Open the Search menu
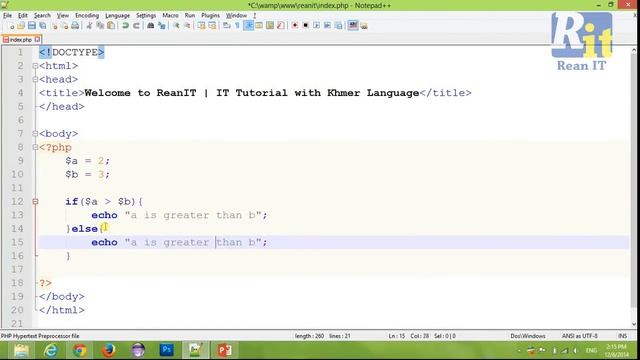 (x=42, y=16)
